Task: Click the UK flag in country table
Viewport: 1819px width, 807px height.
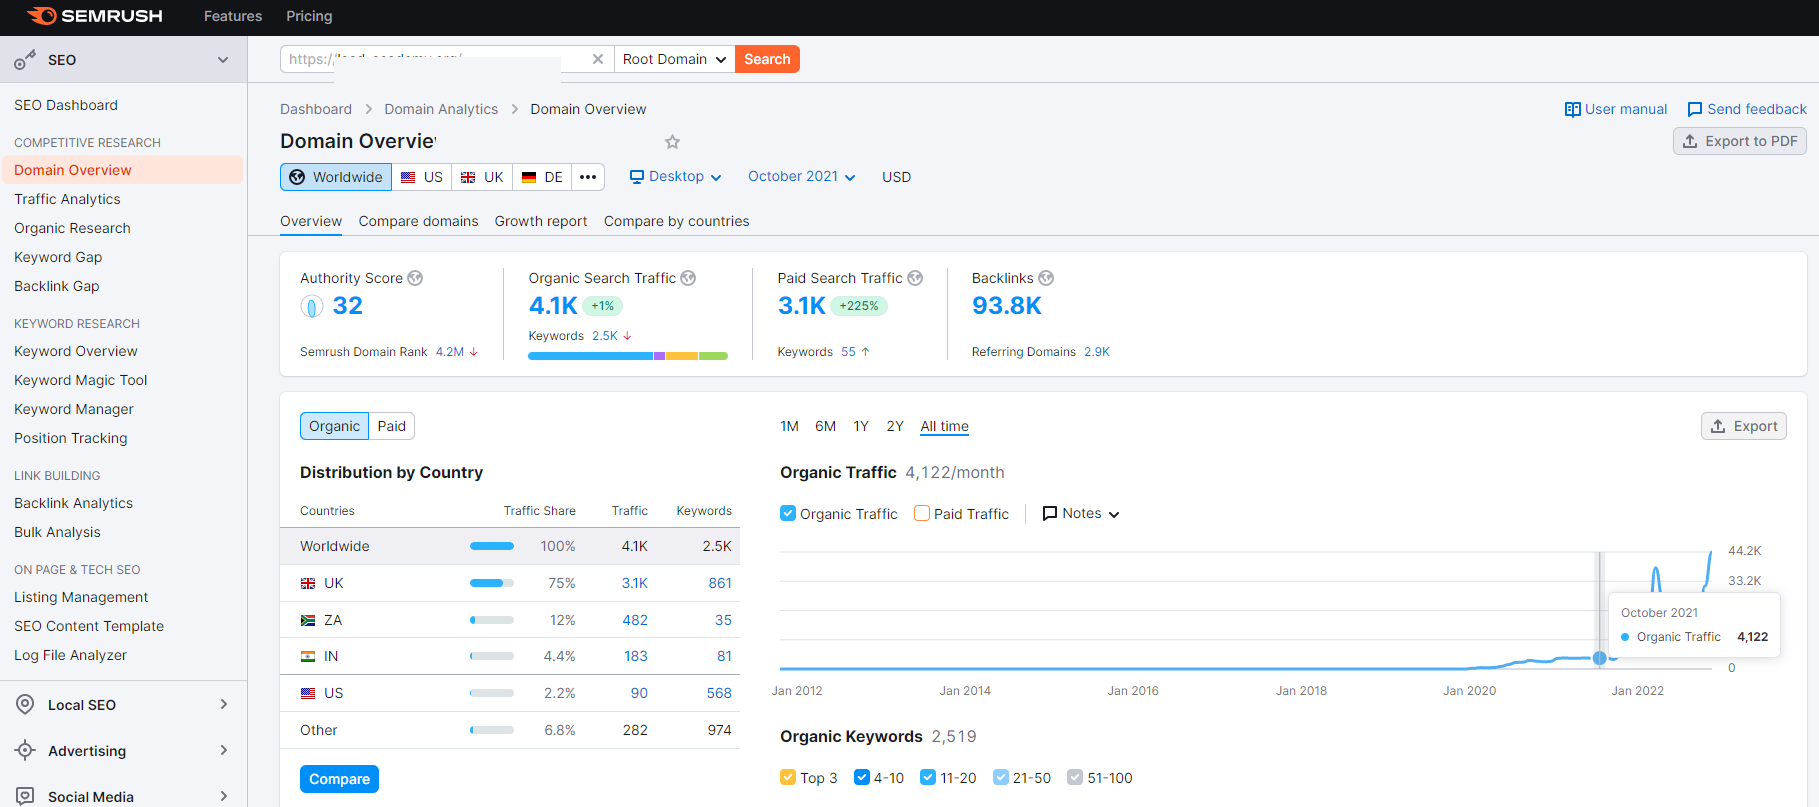Action: (x=308, y=583)
